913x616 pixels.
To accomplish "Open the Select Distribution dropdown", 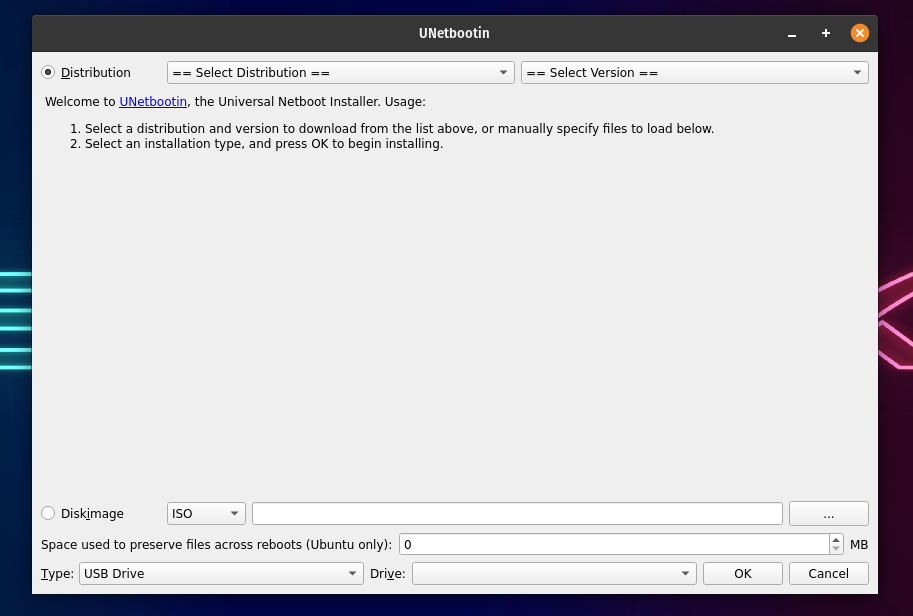I will coord(340,72).
